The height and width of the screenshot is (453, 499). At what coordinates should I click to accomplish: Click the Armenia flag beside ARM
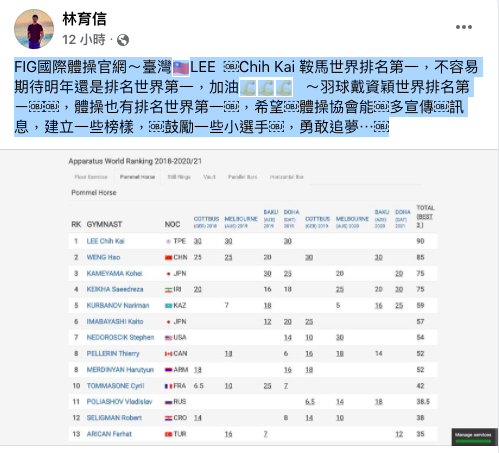click(169, 370)
